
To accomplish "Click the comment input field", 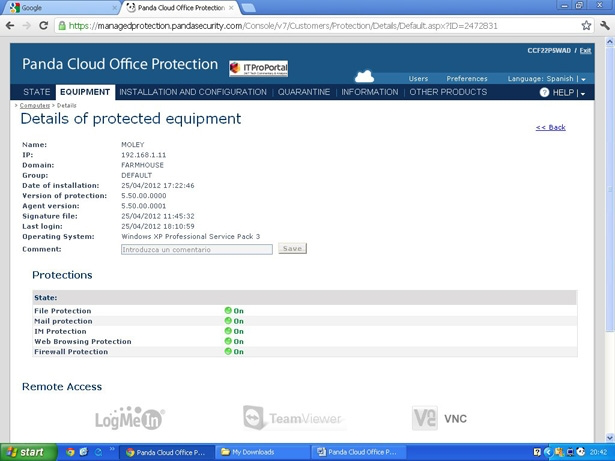I will tap(197, 250).
